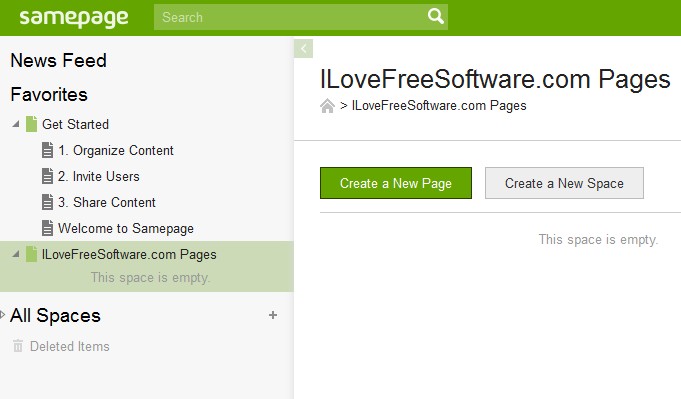Click Create a New Page button
Screen dimensions: 681x399
point(396,183)
